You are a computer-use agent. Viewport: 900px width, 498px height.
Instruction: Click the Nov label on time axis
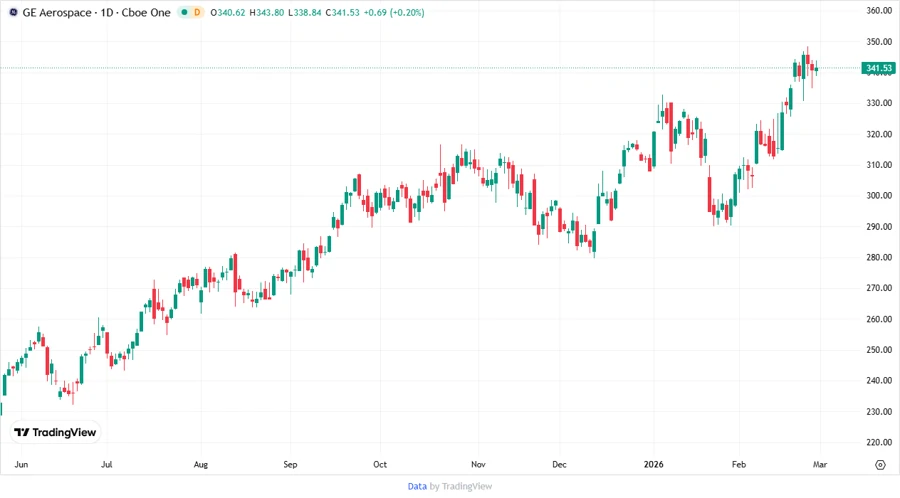click(x=478, y=464)
